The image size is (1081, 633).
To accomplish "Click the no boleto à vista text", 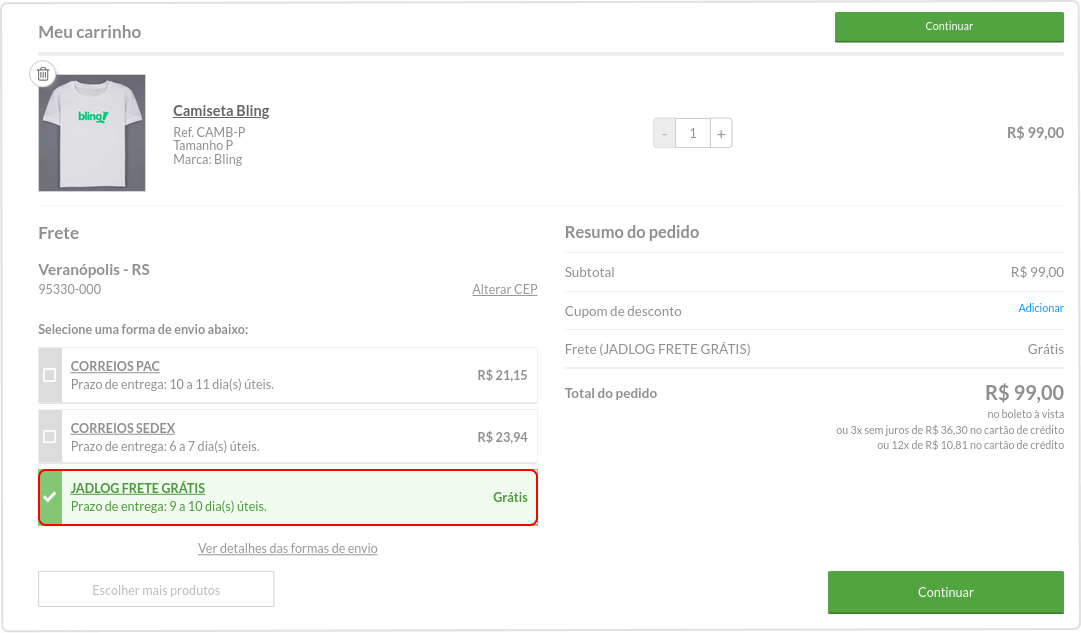I will [x=1025, y=414].
